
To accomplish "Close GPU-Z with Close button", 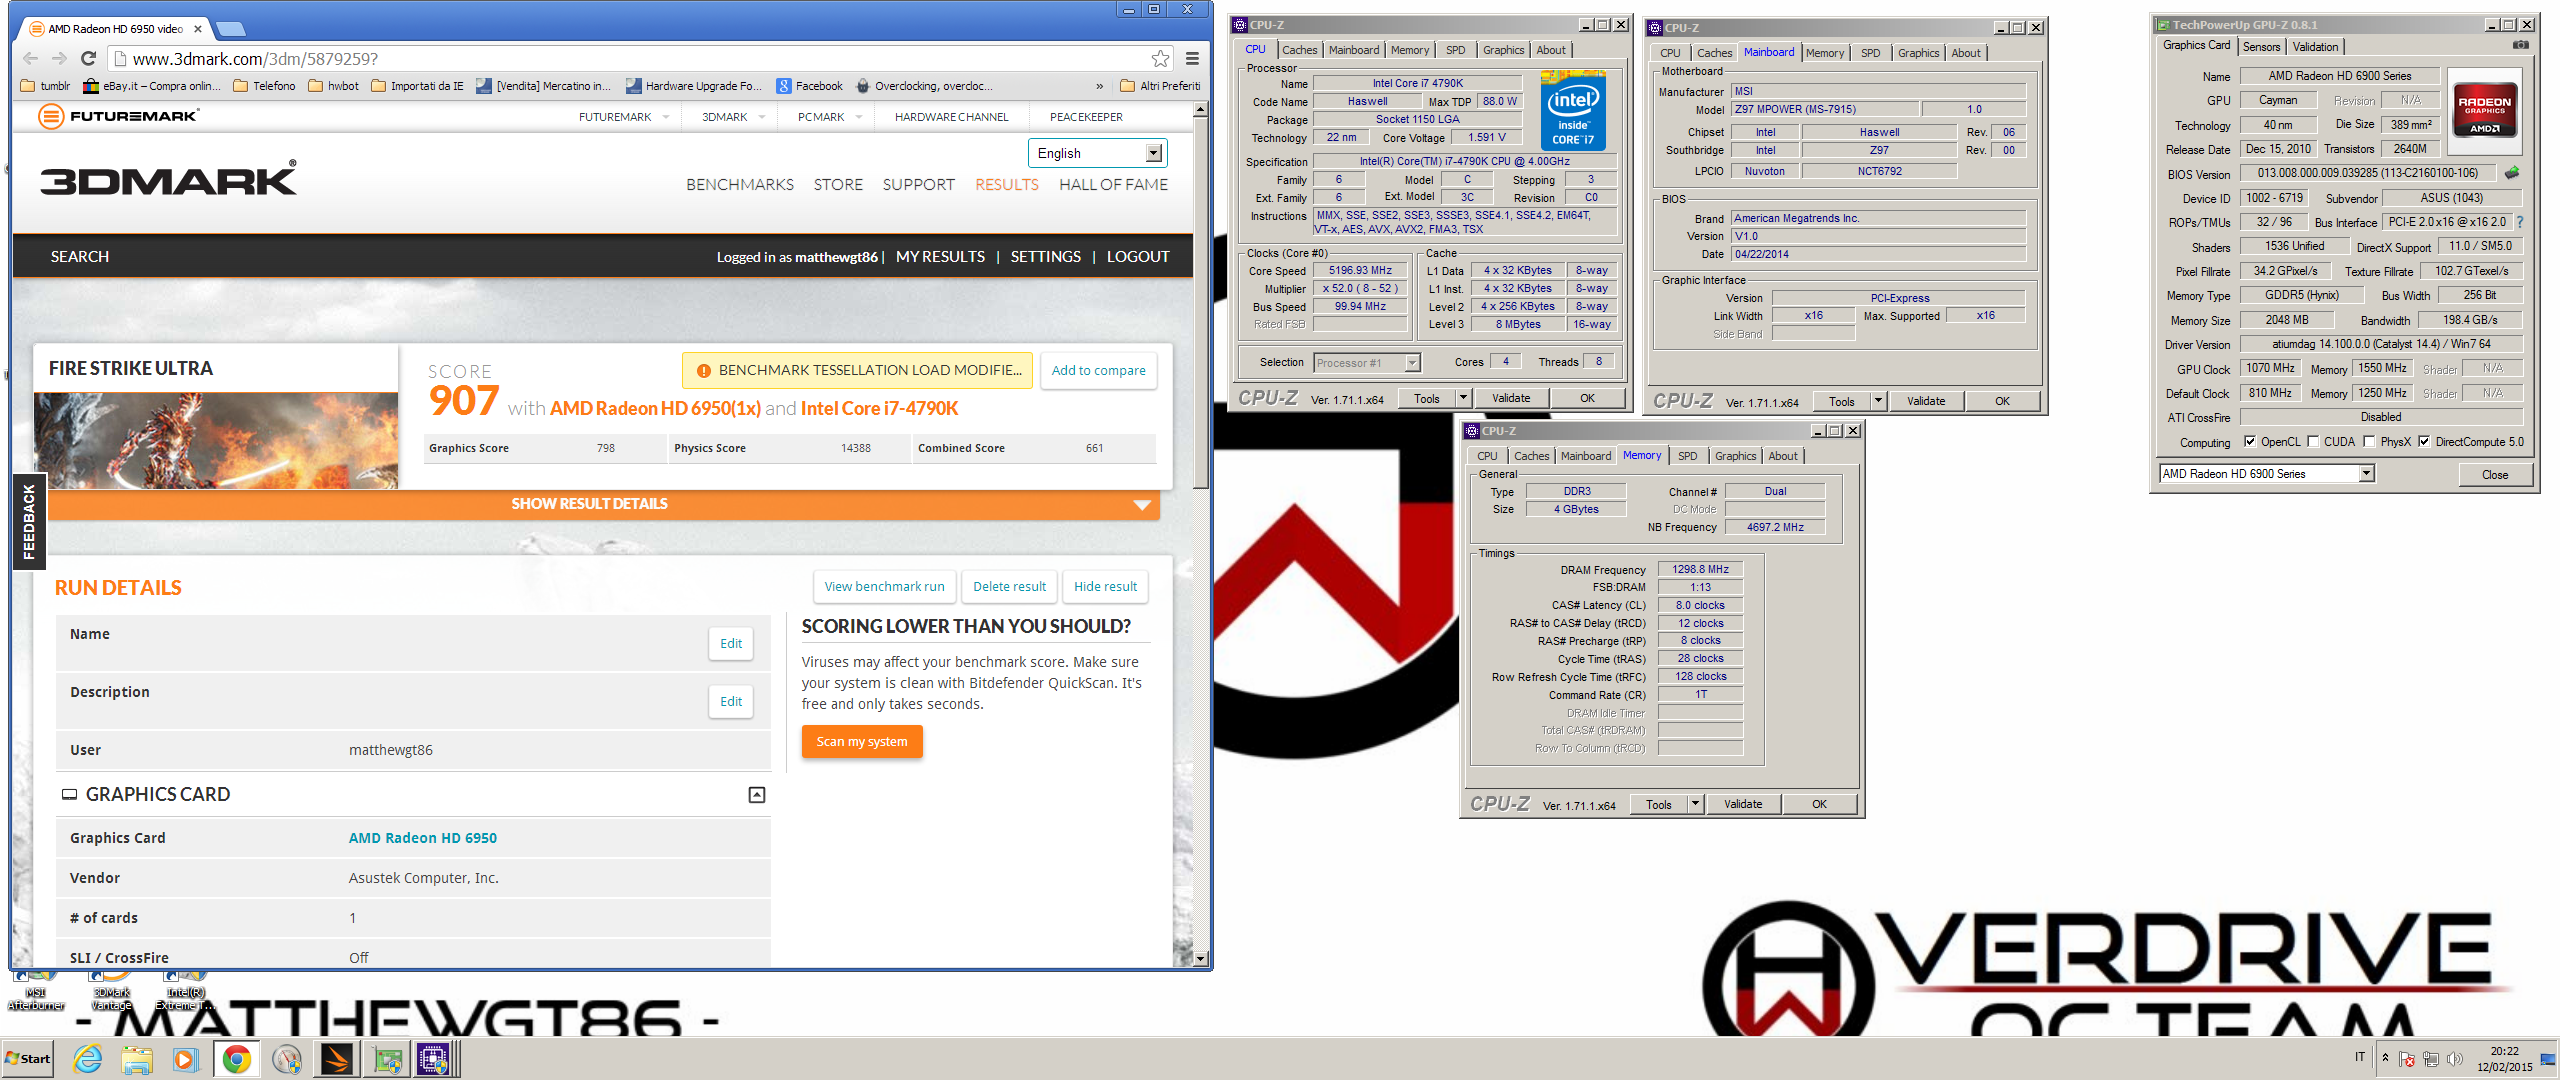I will coord(2494,475).
